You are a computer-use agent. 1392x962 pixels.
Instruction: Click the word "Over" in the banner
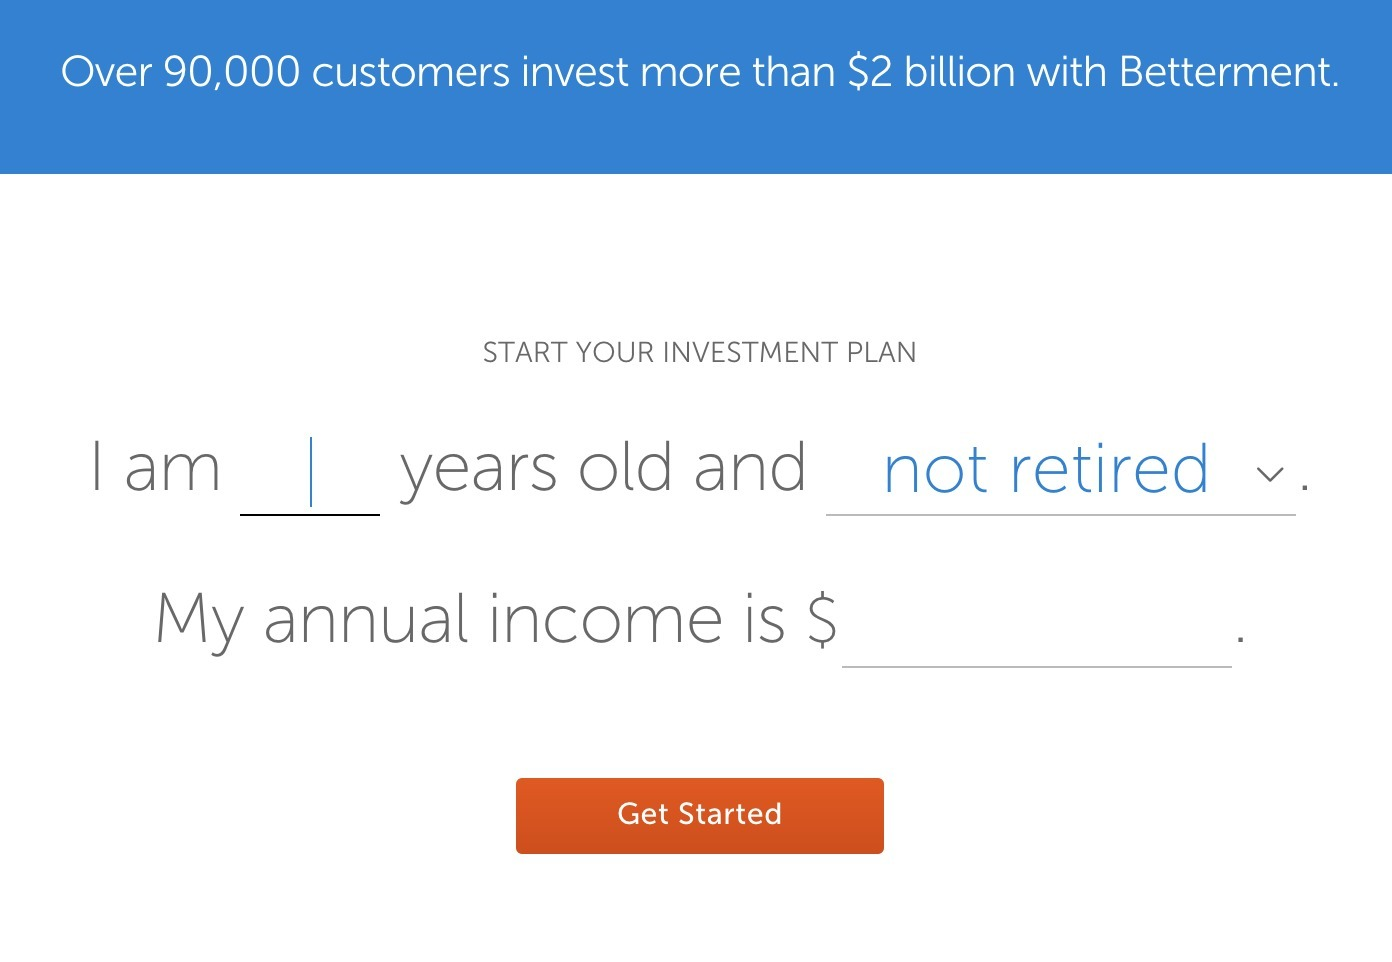tap(106, 72)
